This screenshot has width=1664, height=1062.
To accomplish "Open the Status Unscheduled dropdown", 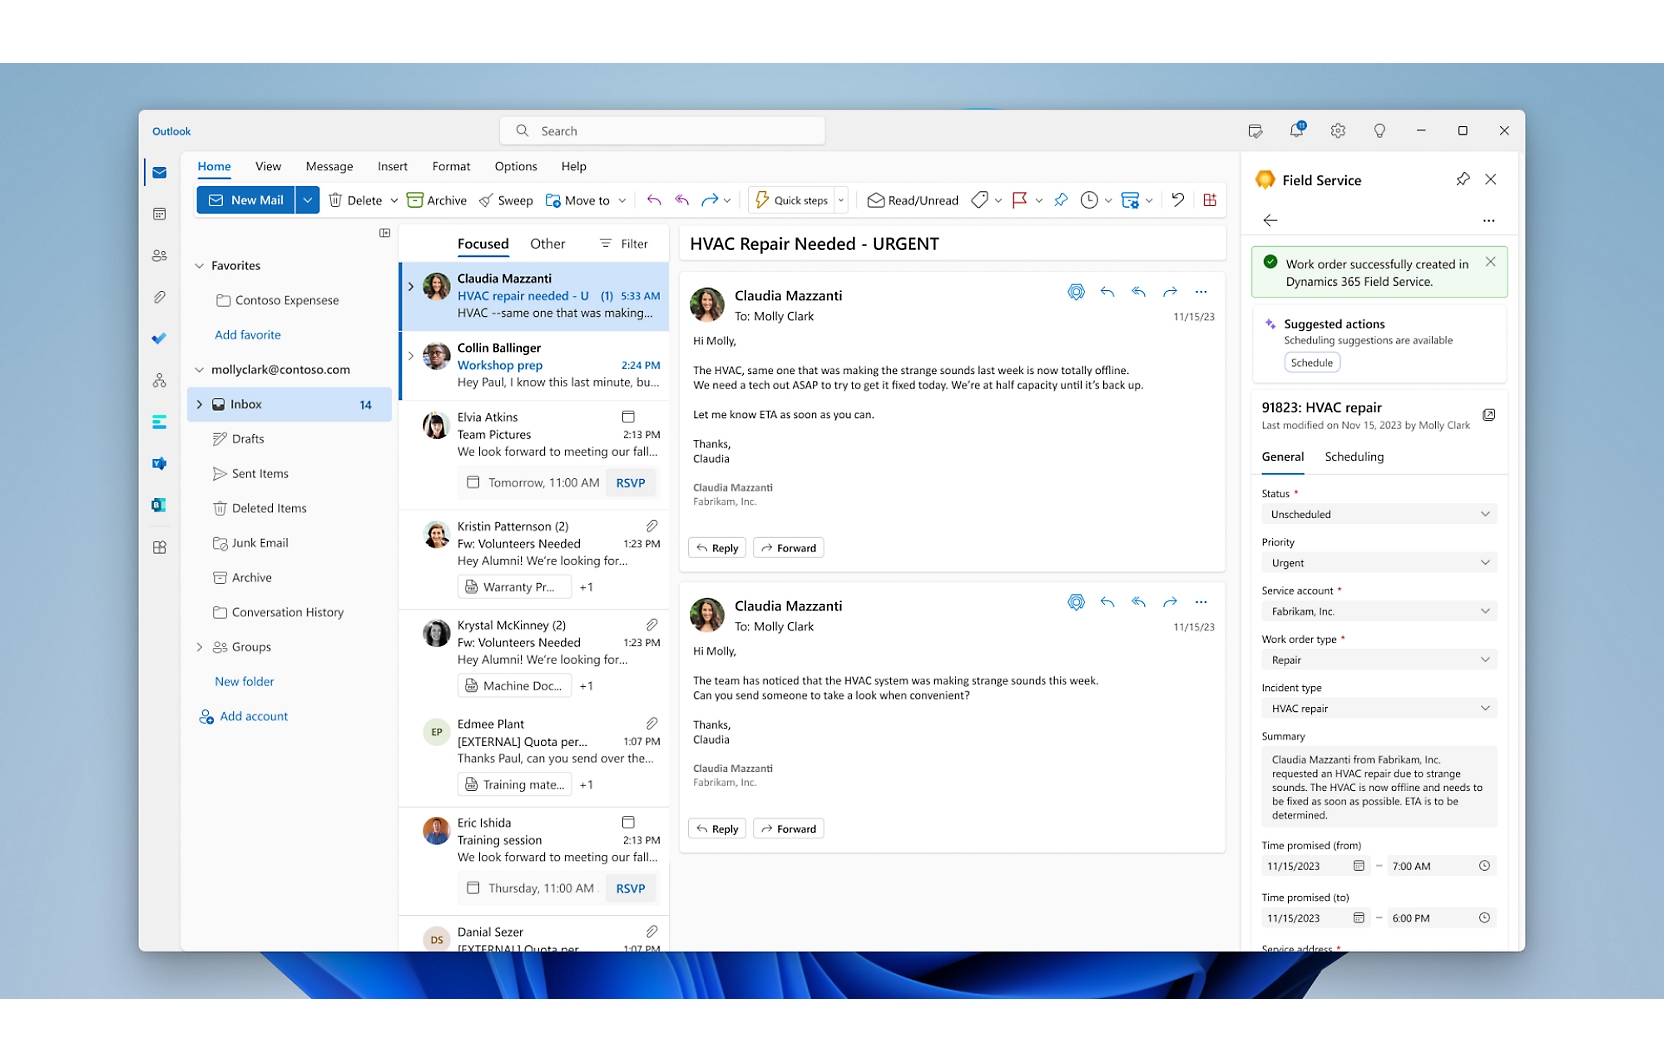I will 1379,514.
